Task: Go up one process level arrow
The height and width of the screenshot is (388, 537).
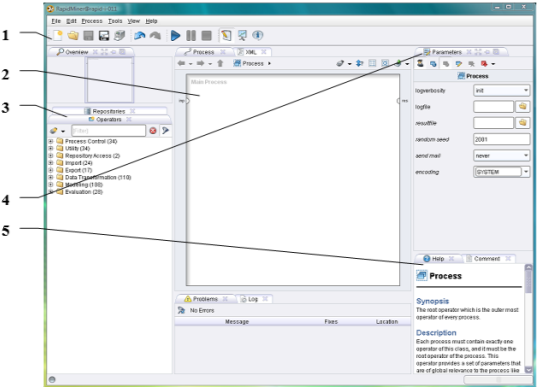Action: tap(220, 63)
